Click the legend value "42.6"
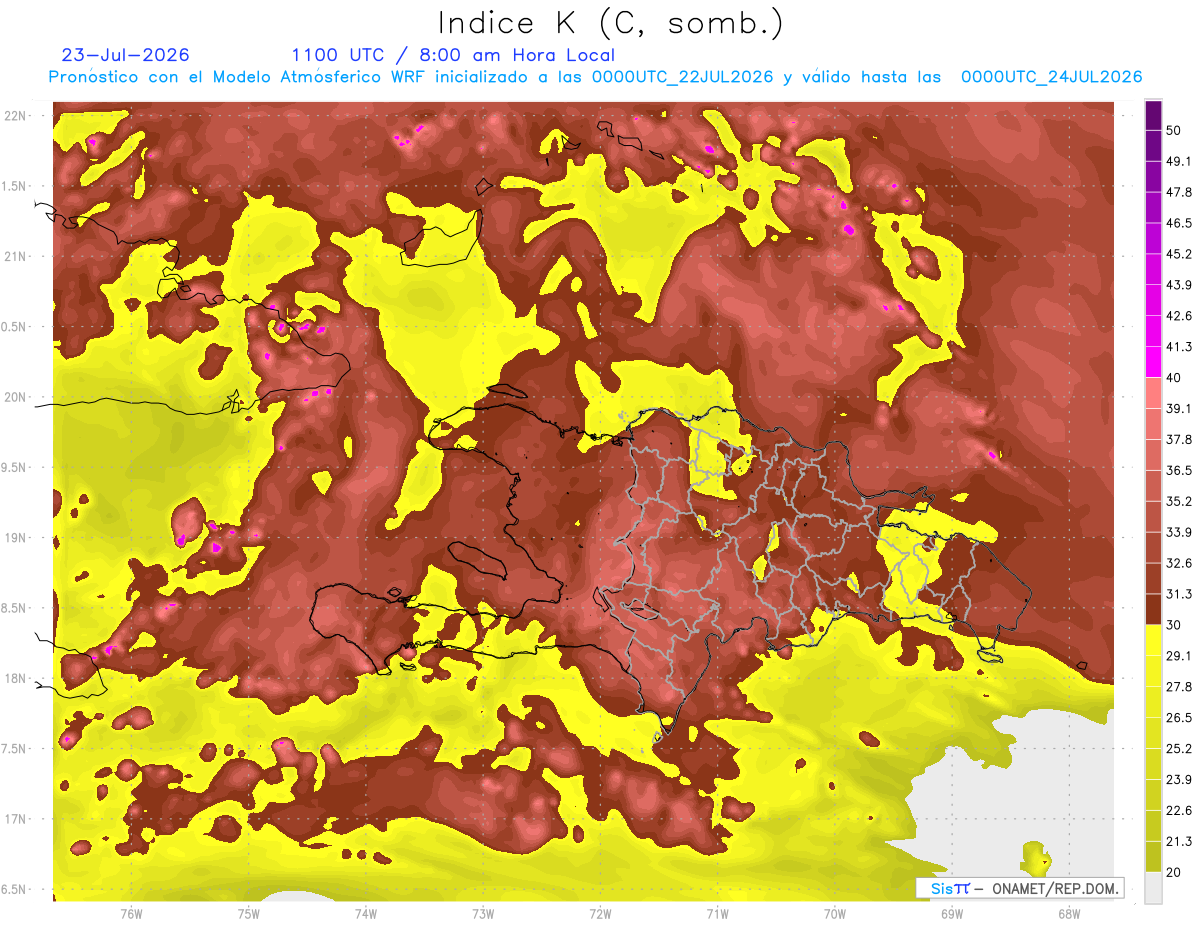This screenshot has height=927, width=1200. pyautogui.click(x=1178, y=316)
